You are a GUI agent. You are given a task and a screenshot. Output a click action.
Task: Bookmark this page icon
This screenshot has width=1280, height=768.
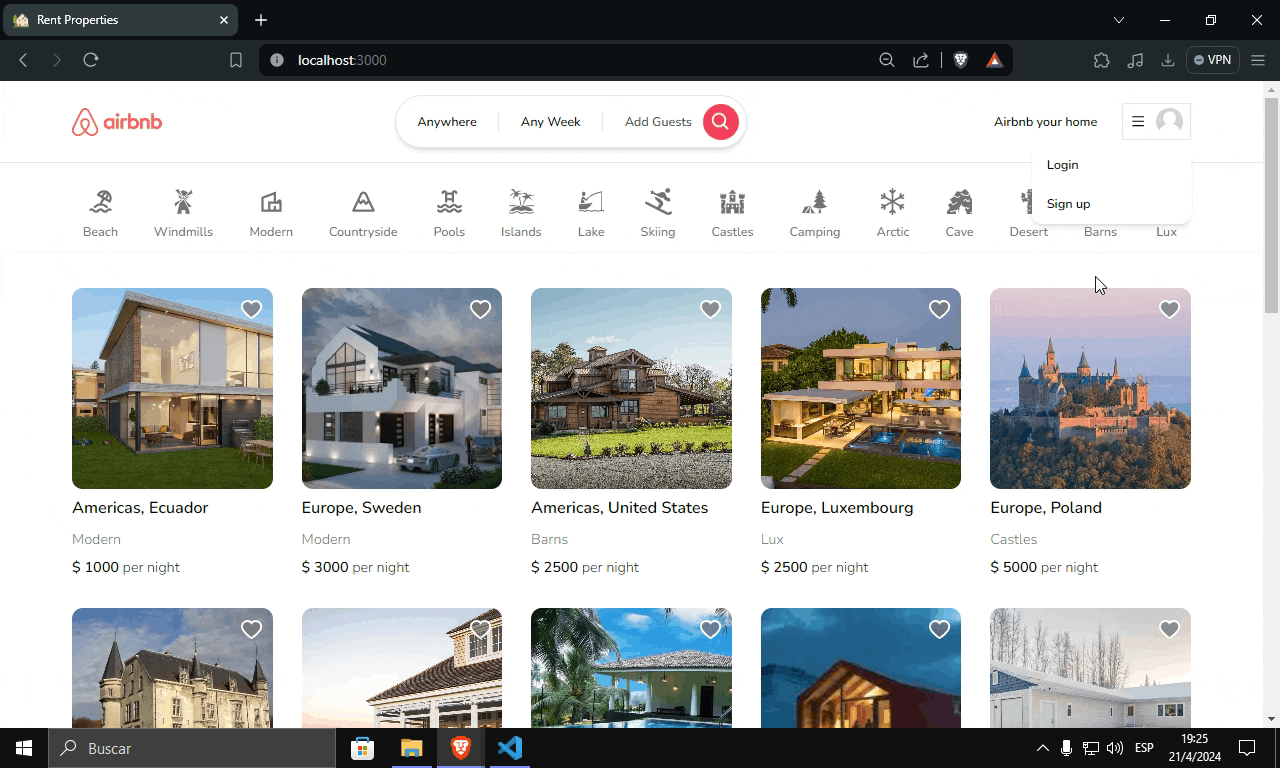click(236, 60)
